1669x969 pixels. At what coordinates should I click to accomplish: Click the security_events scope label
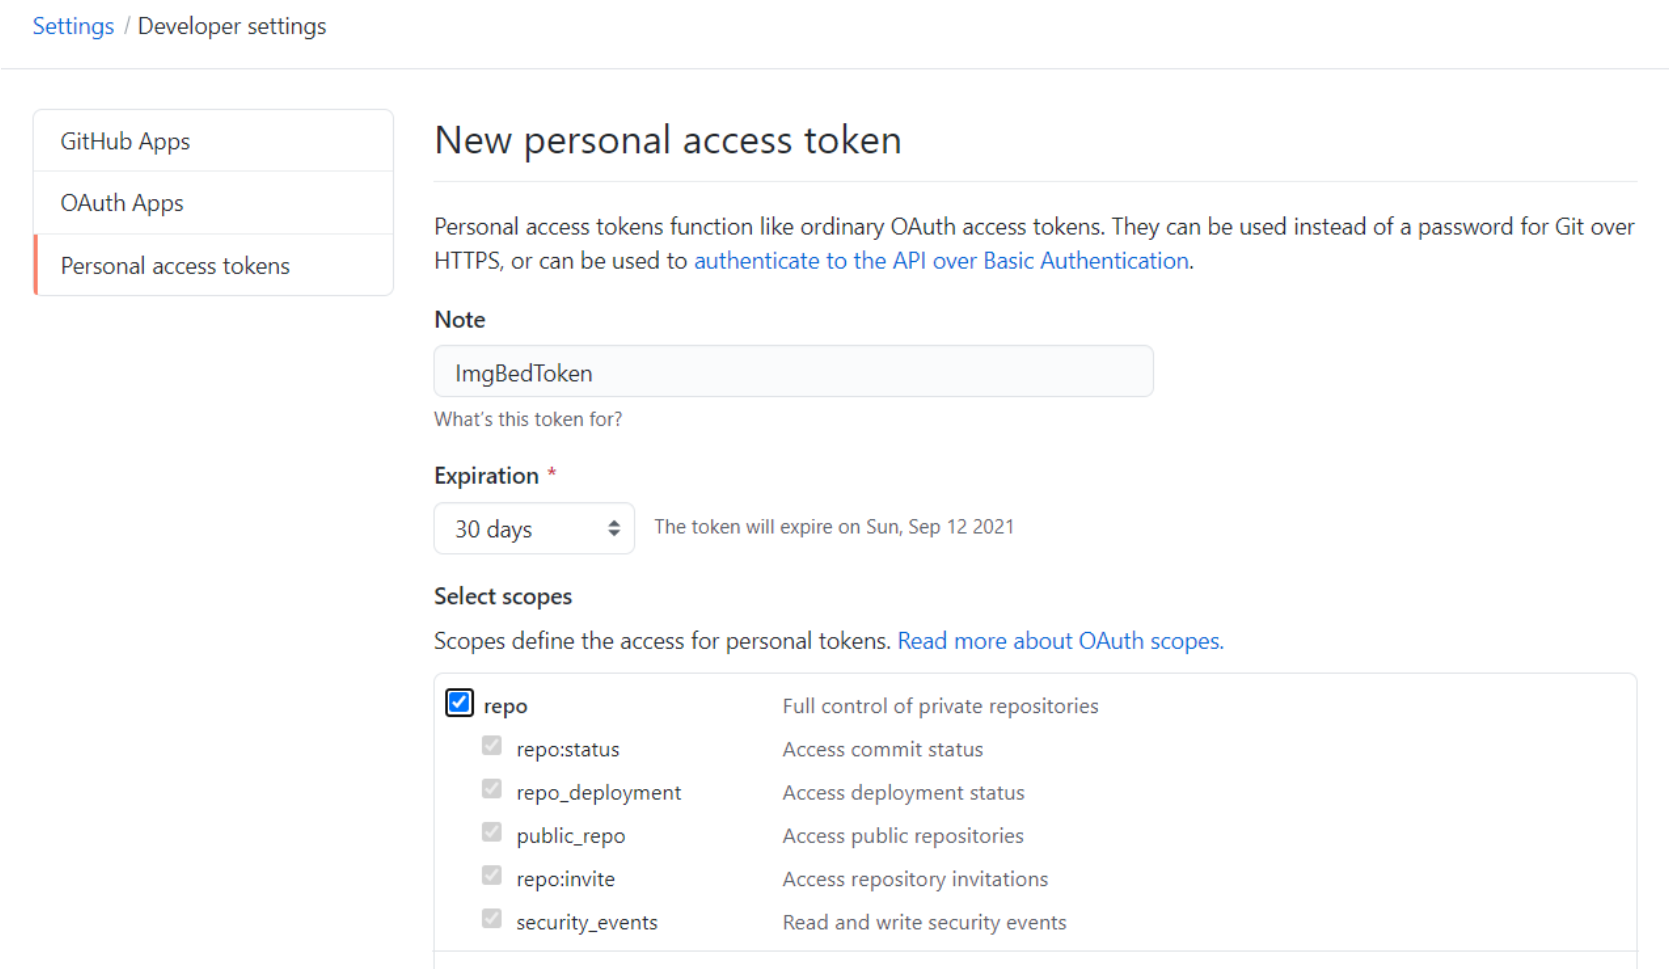tap(586, 923)
